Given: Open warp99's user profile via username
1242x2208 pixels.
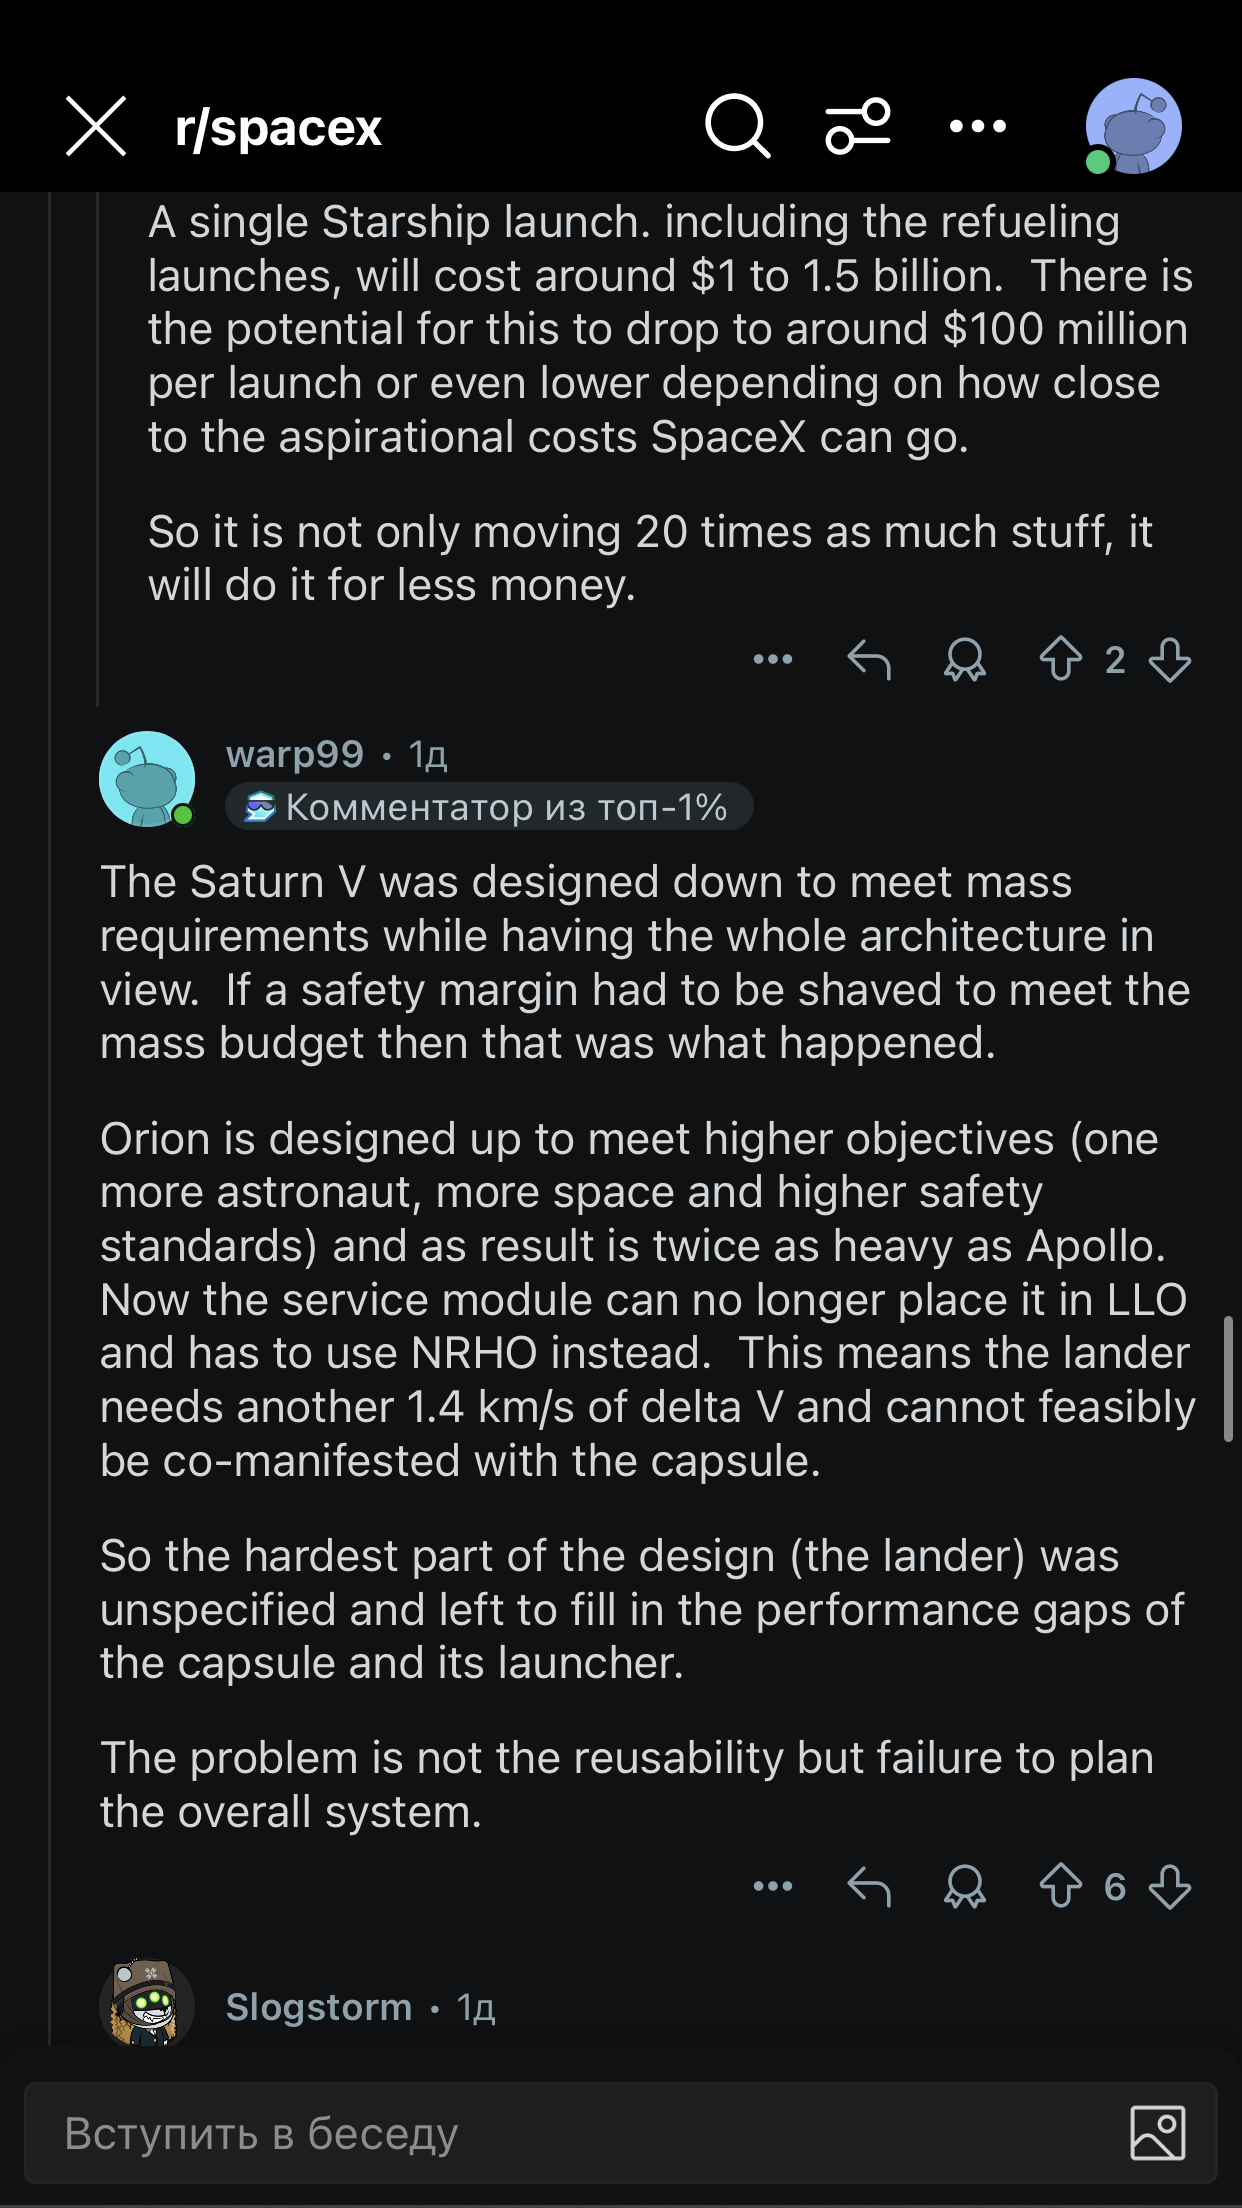Looking at the screenshot, I should pyautogui.click(x=295, y=754).
